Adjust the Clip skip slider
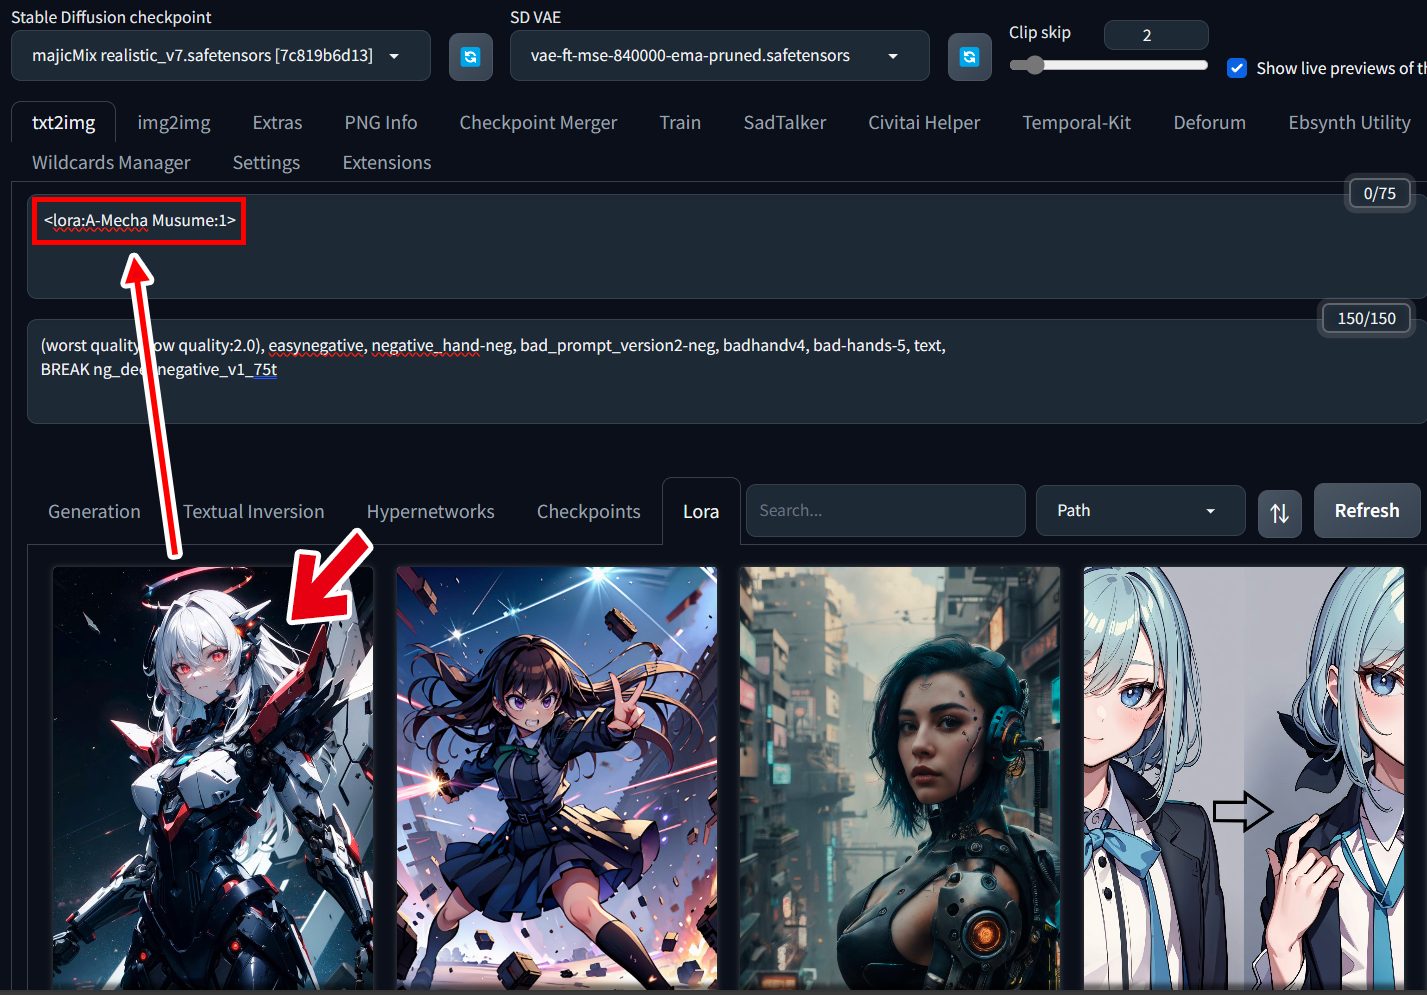The width and height of the screenshot is (1427, 995). click(1034, 65)
